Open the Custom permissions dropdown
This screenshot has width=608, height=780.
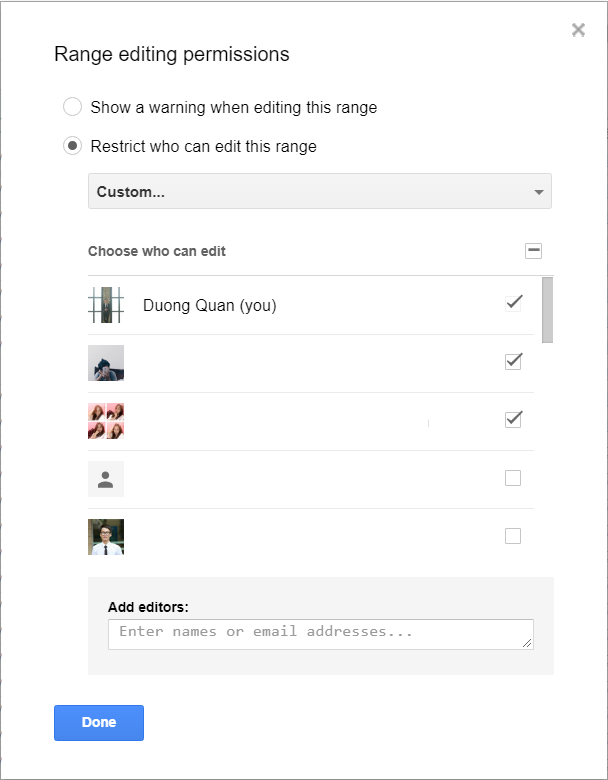[x=319, y=191]
